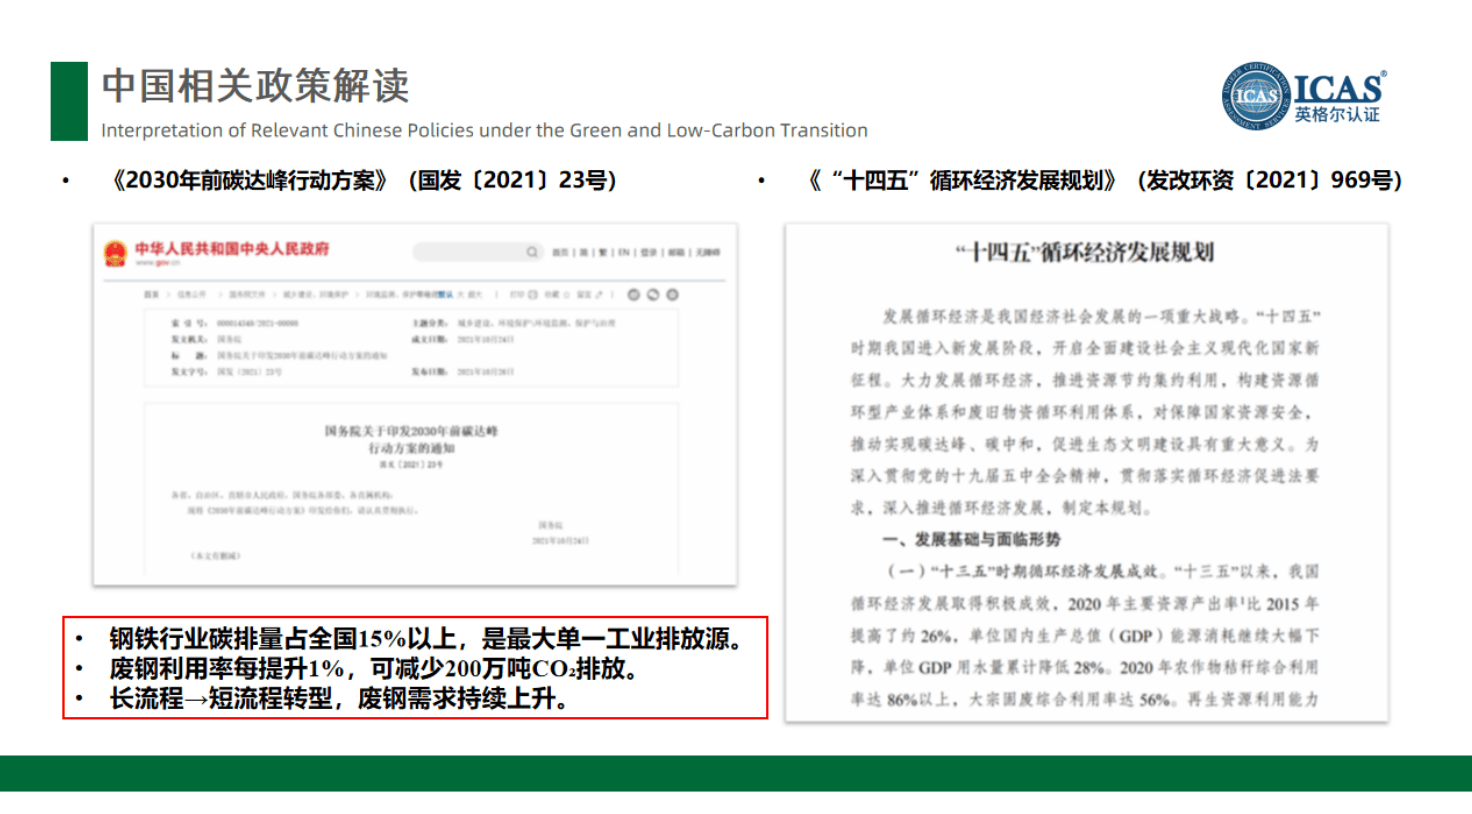This screenshot has width=1472, height=814.
Task: Click the edit icon next to 留言
Action: coord(600,295)
